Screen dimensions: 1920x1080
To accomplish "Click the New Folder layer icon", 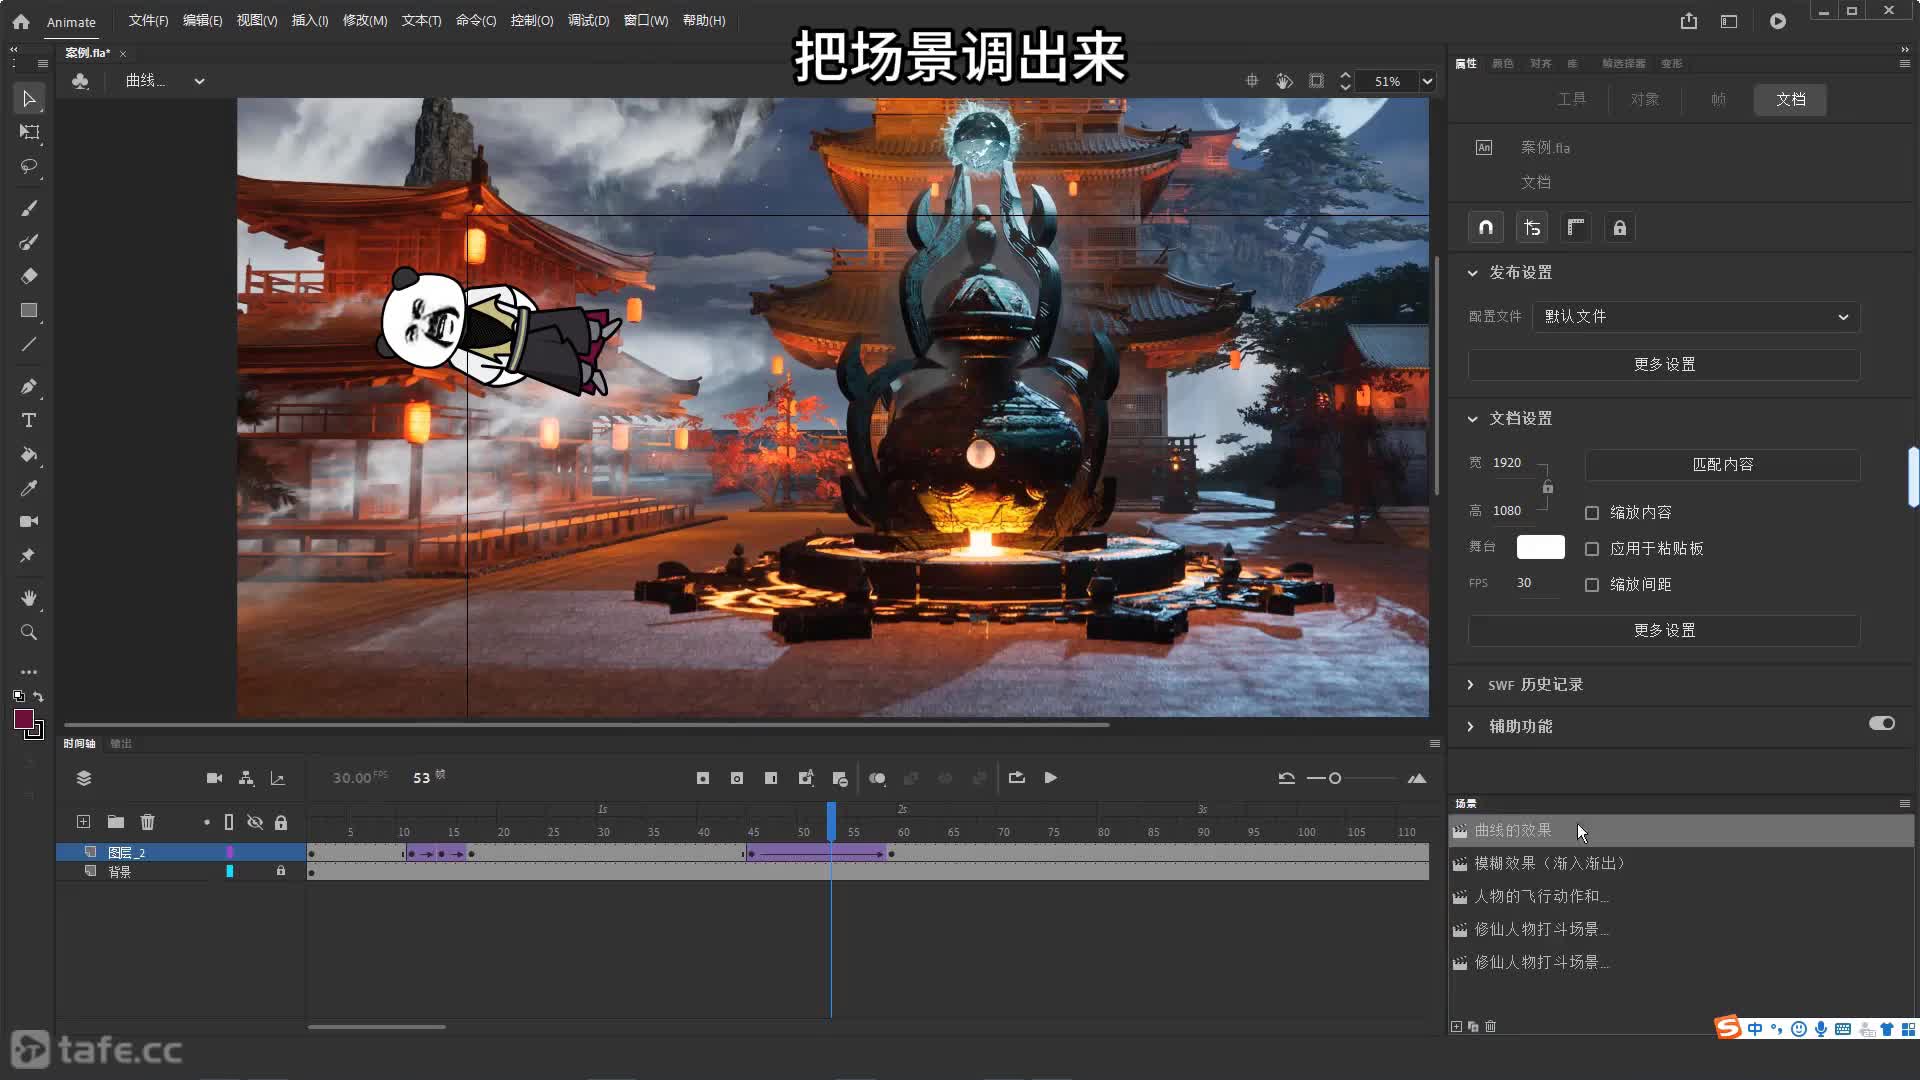I will (116, 822).
